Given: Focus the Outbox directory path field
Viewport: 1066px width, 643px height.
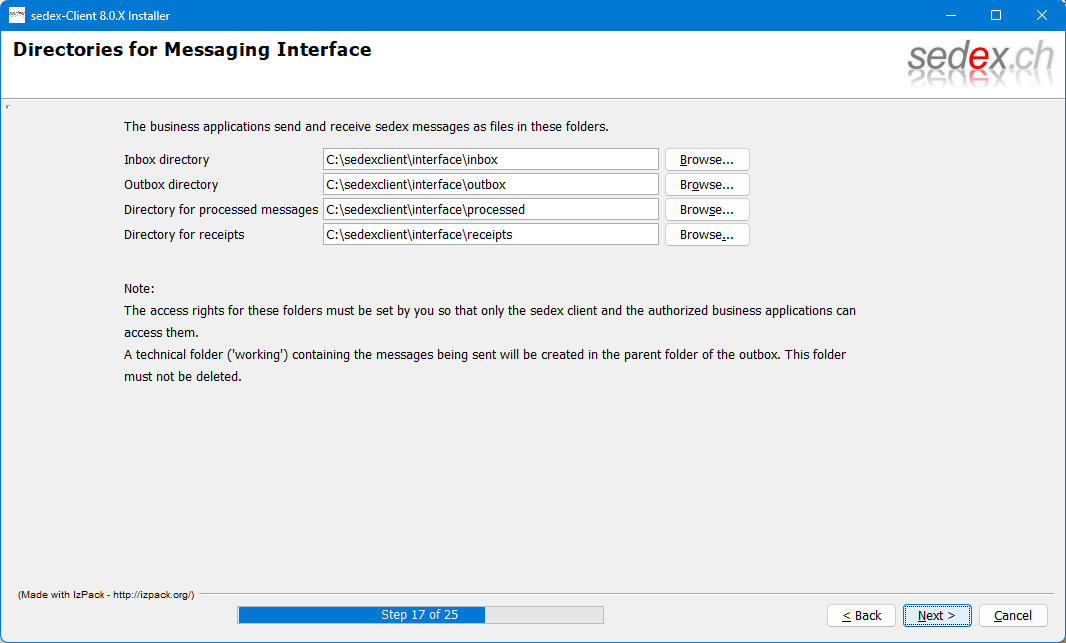Looking at the screenshot, I should point(490,185).
